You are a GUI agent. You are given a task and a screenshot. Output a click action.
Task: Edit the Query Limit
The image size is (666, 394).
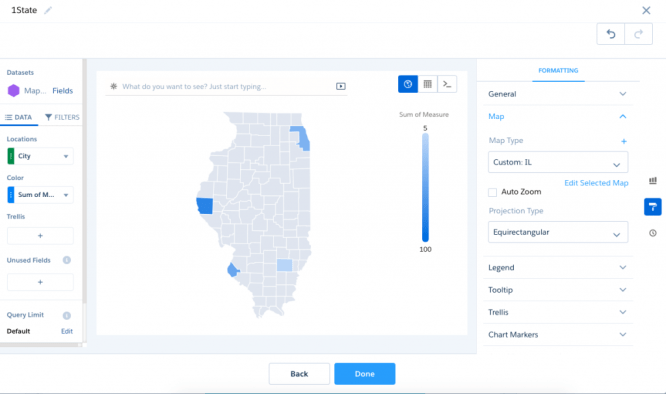(x=67, y=331)
